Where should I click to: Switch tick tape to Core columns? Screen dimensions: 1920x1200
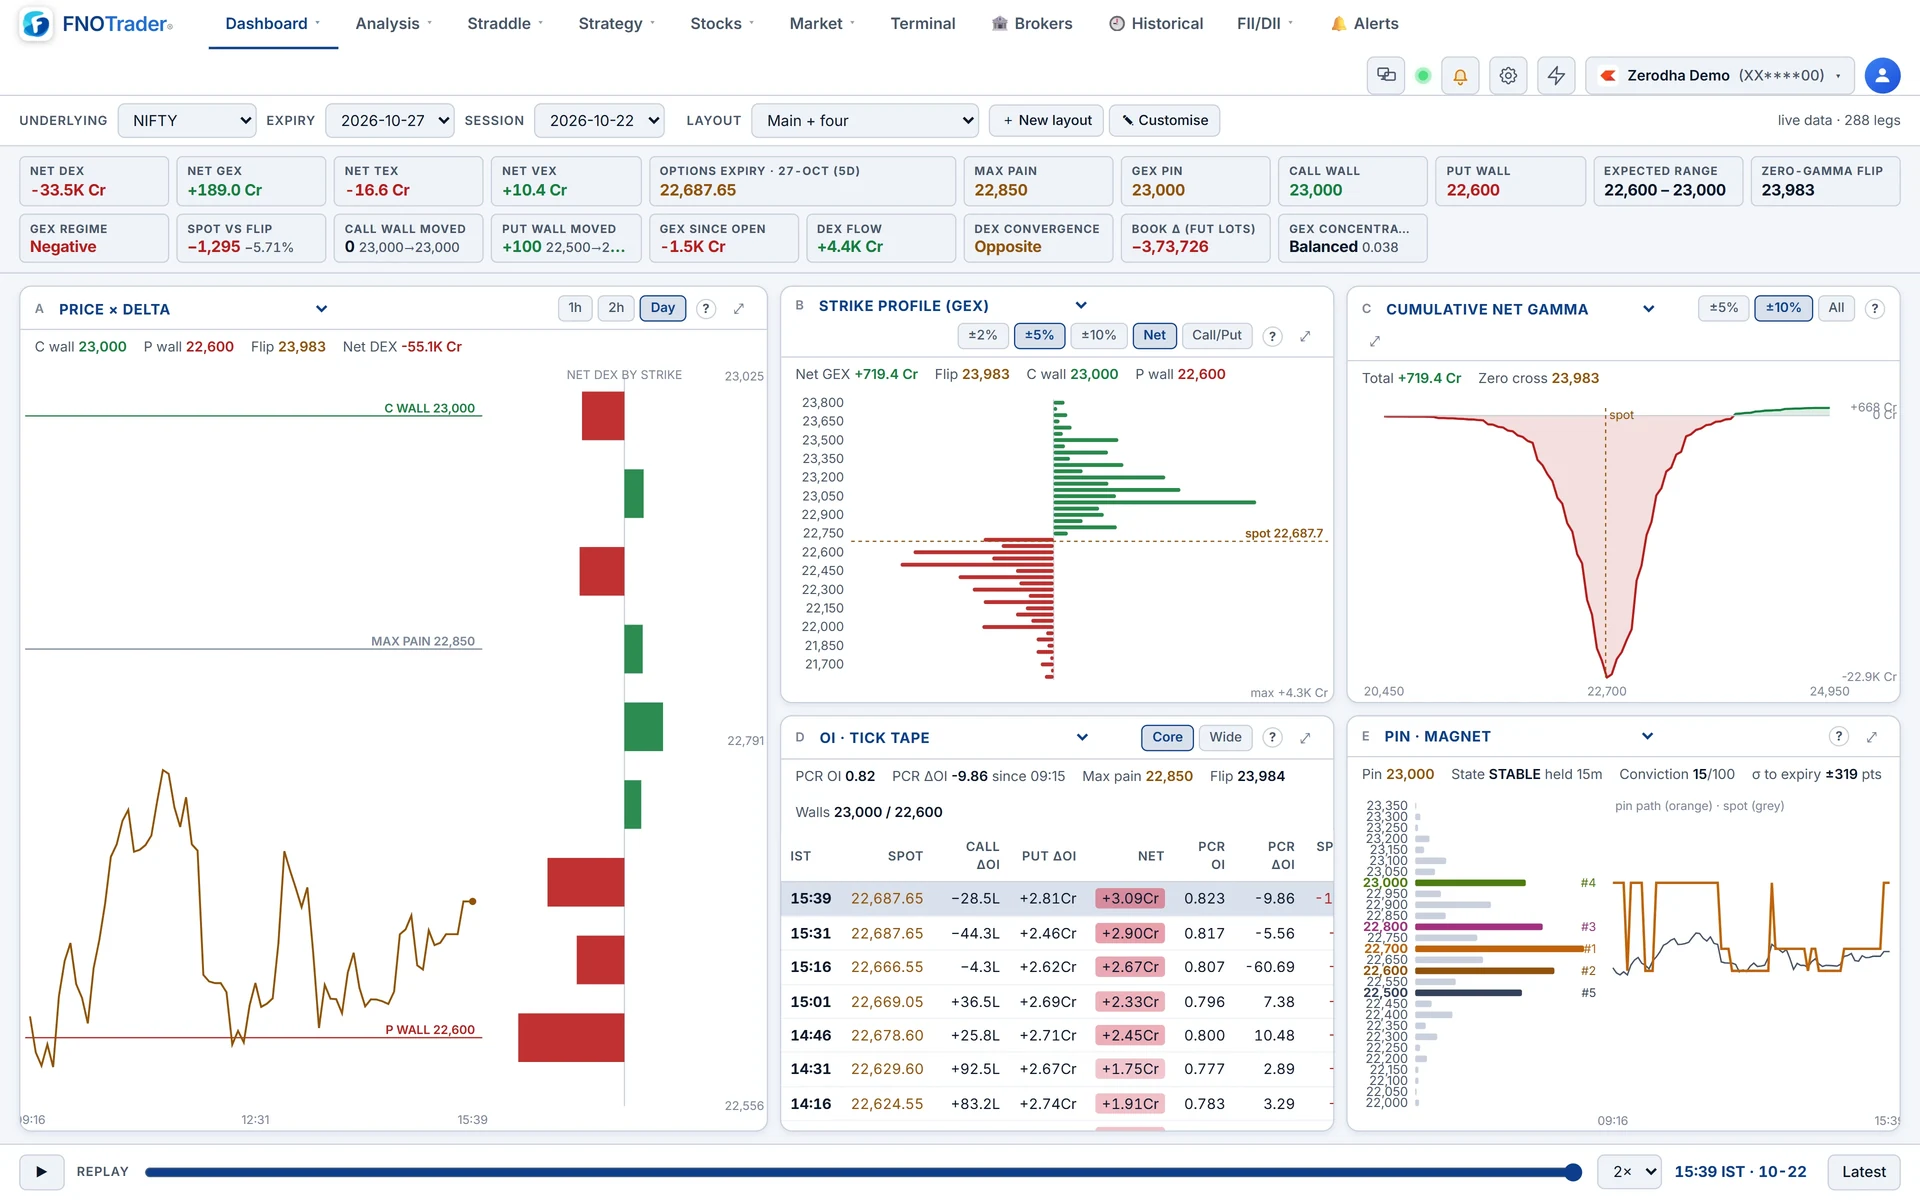(x=1167, y=738)
